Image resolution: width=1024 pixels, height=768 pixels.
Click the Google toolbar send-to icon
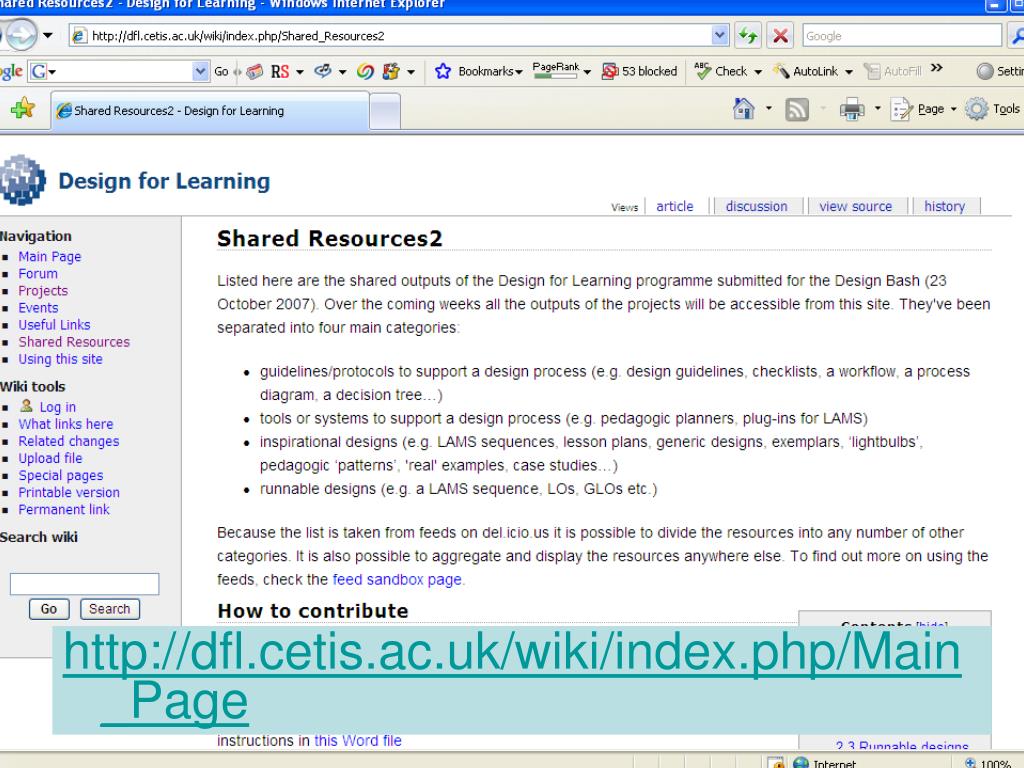(x=323, y=71)
